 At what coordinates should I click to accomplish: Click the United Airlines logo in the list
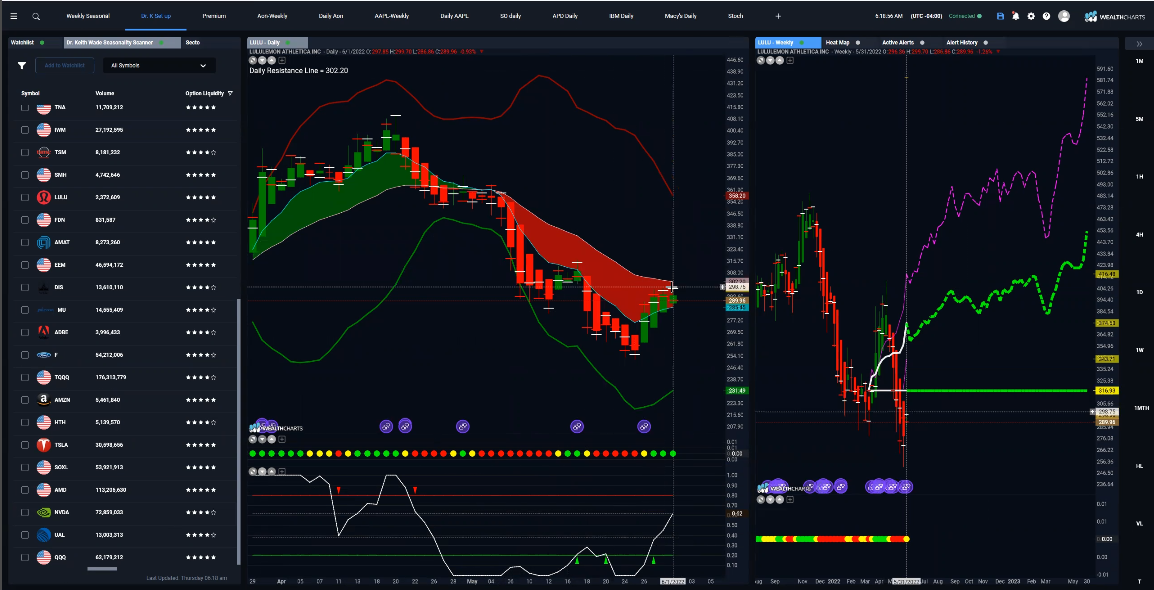(43, 535)
